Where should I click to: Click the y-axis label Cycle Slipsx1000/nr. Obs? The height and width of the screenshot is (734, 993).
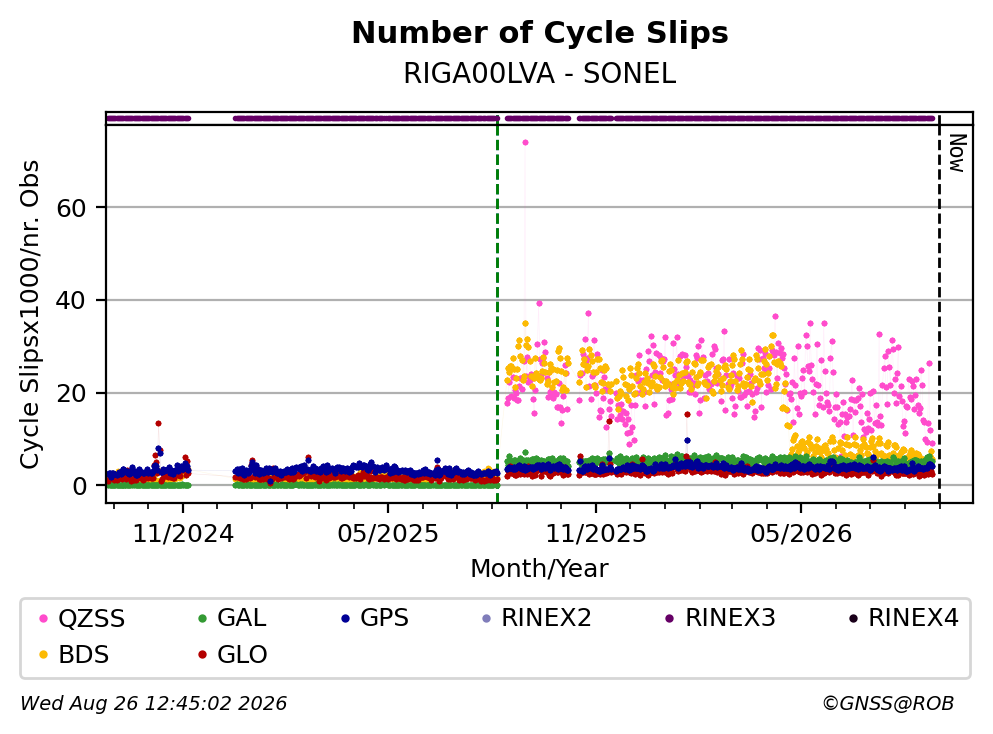[x=29, y=314]
